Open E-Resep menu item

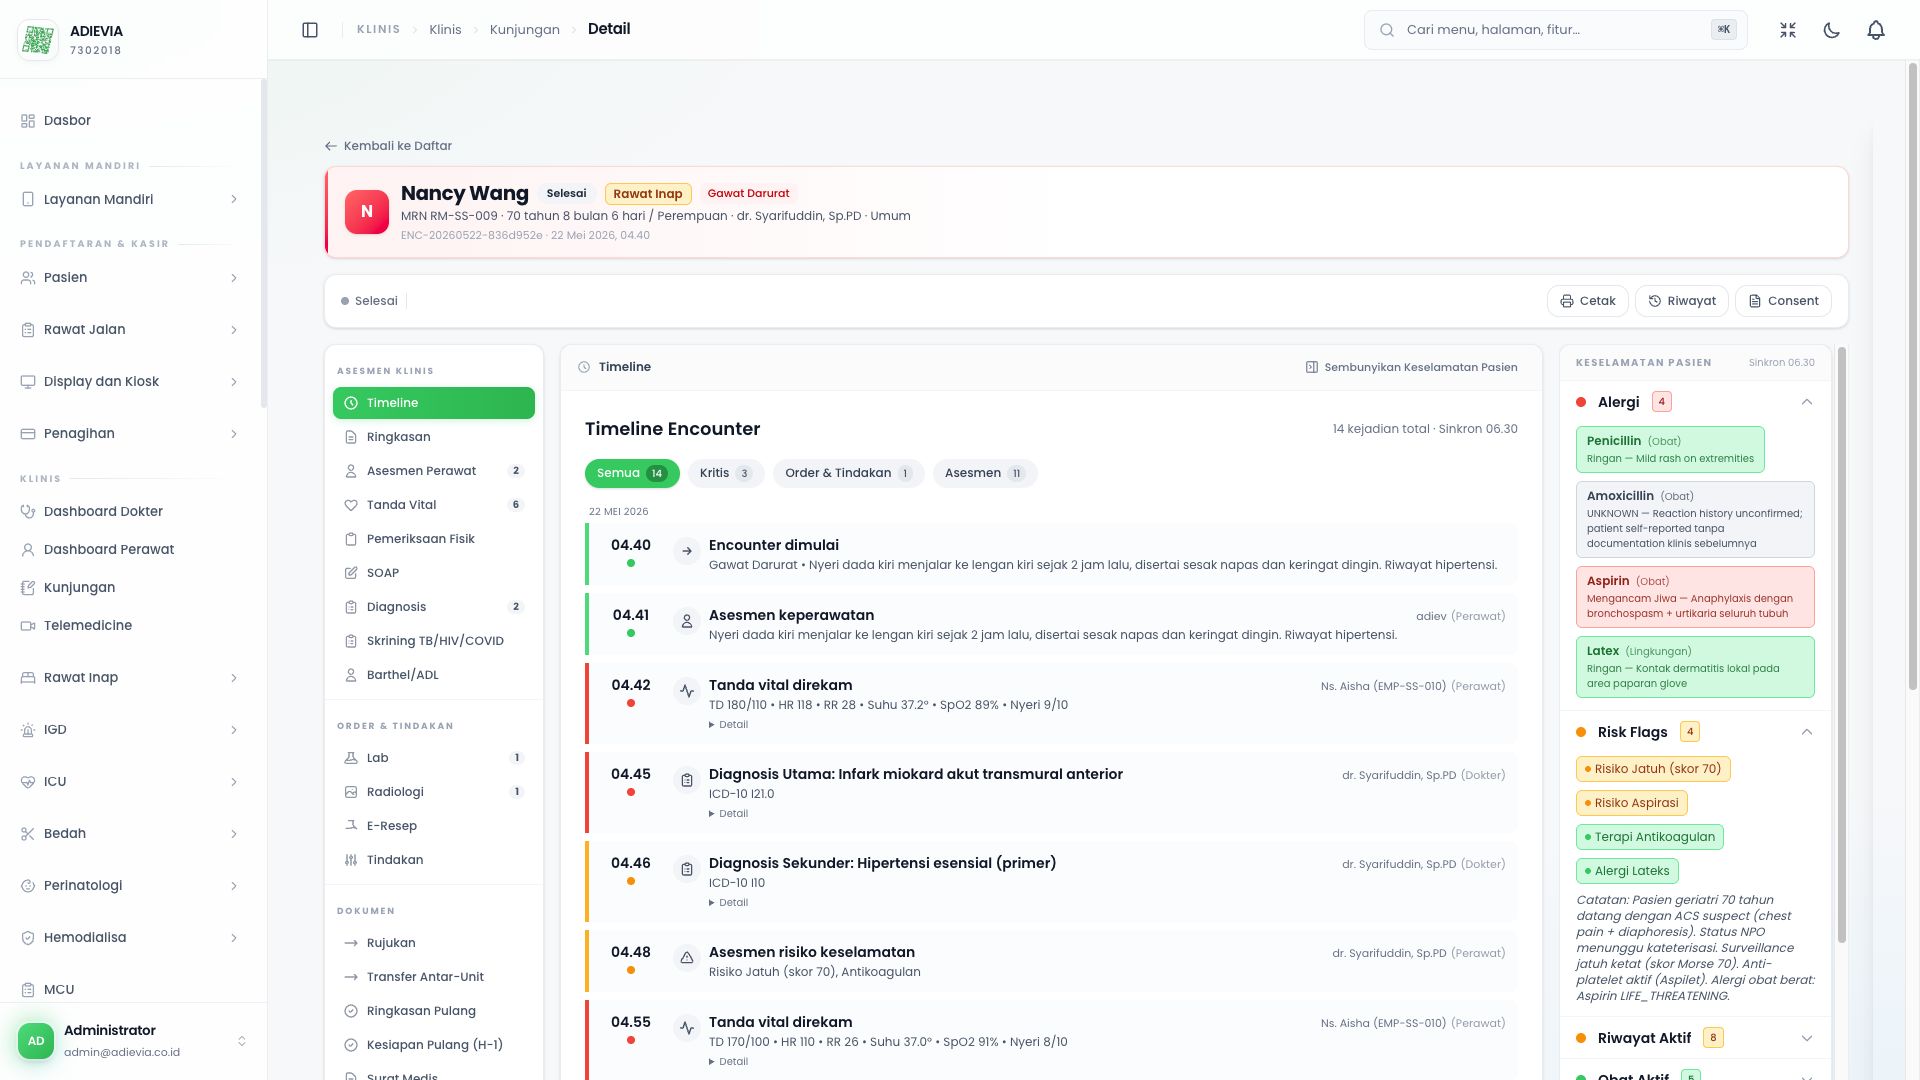[x=434, y=826]
